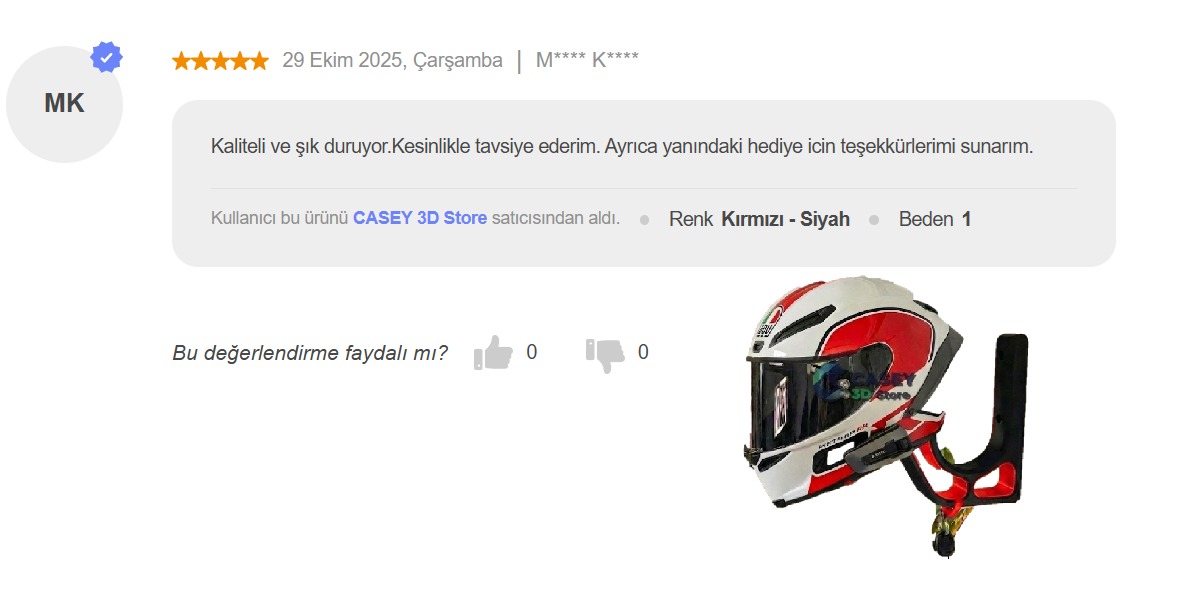Click the Renk Kırmızı - Siyah label

click(759, 219)
